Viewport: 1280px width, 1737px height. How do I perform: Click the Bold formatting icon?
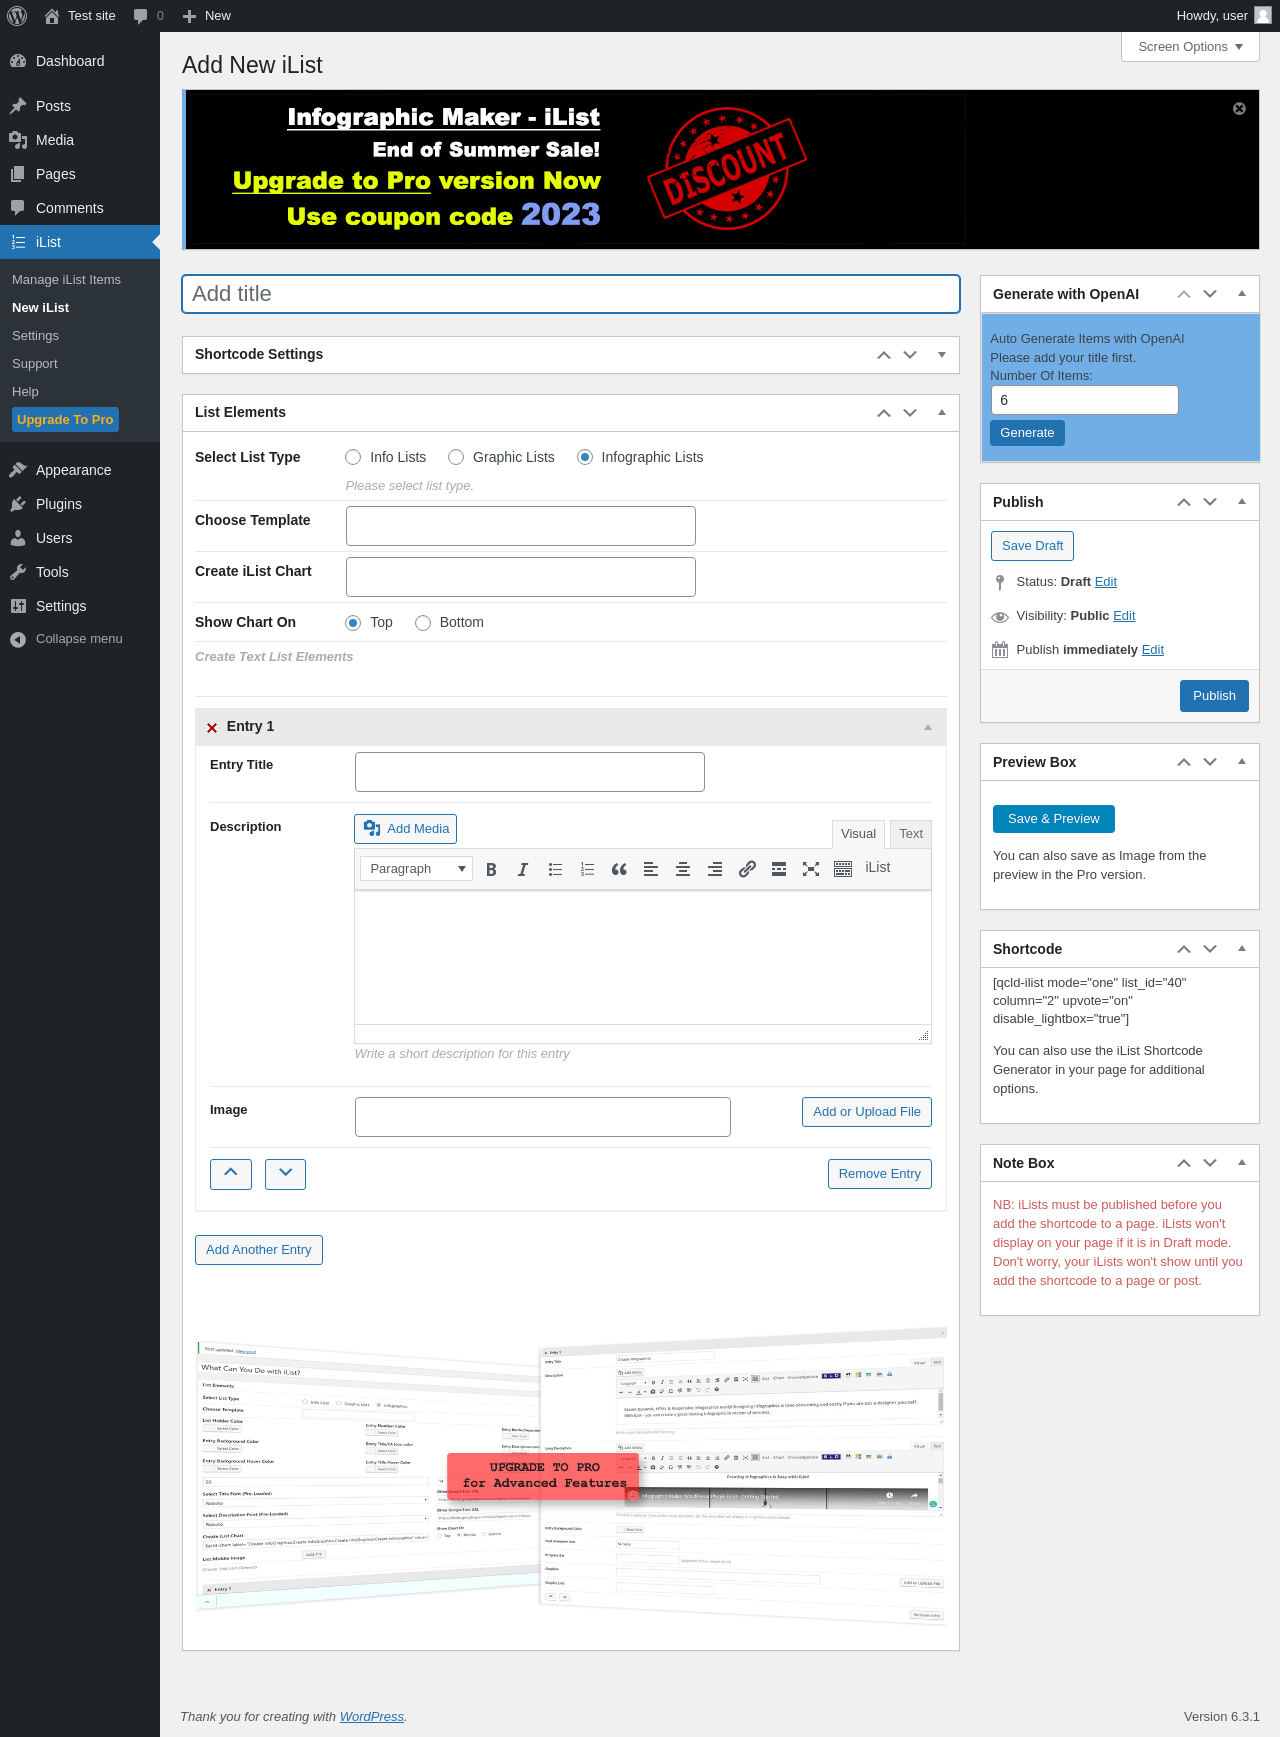point(491,869)
